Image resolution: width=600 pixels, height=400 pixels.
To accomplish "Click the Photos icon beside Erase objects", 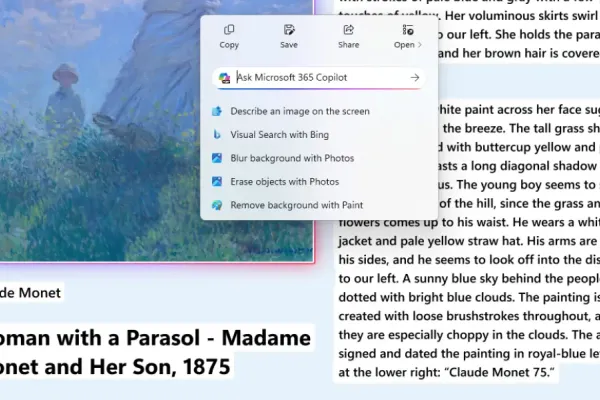I will (217, 181).
